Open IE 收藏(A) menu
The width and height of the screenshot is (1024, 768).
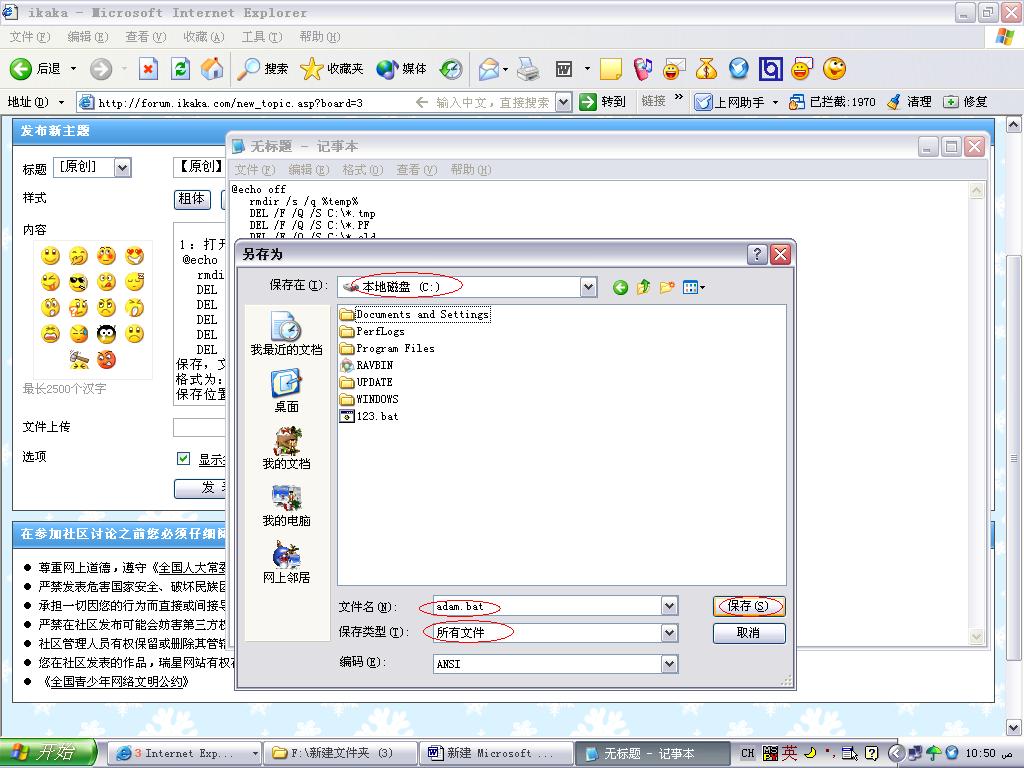[x=204, y=37]
